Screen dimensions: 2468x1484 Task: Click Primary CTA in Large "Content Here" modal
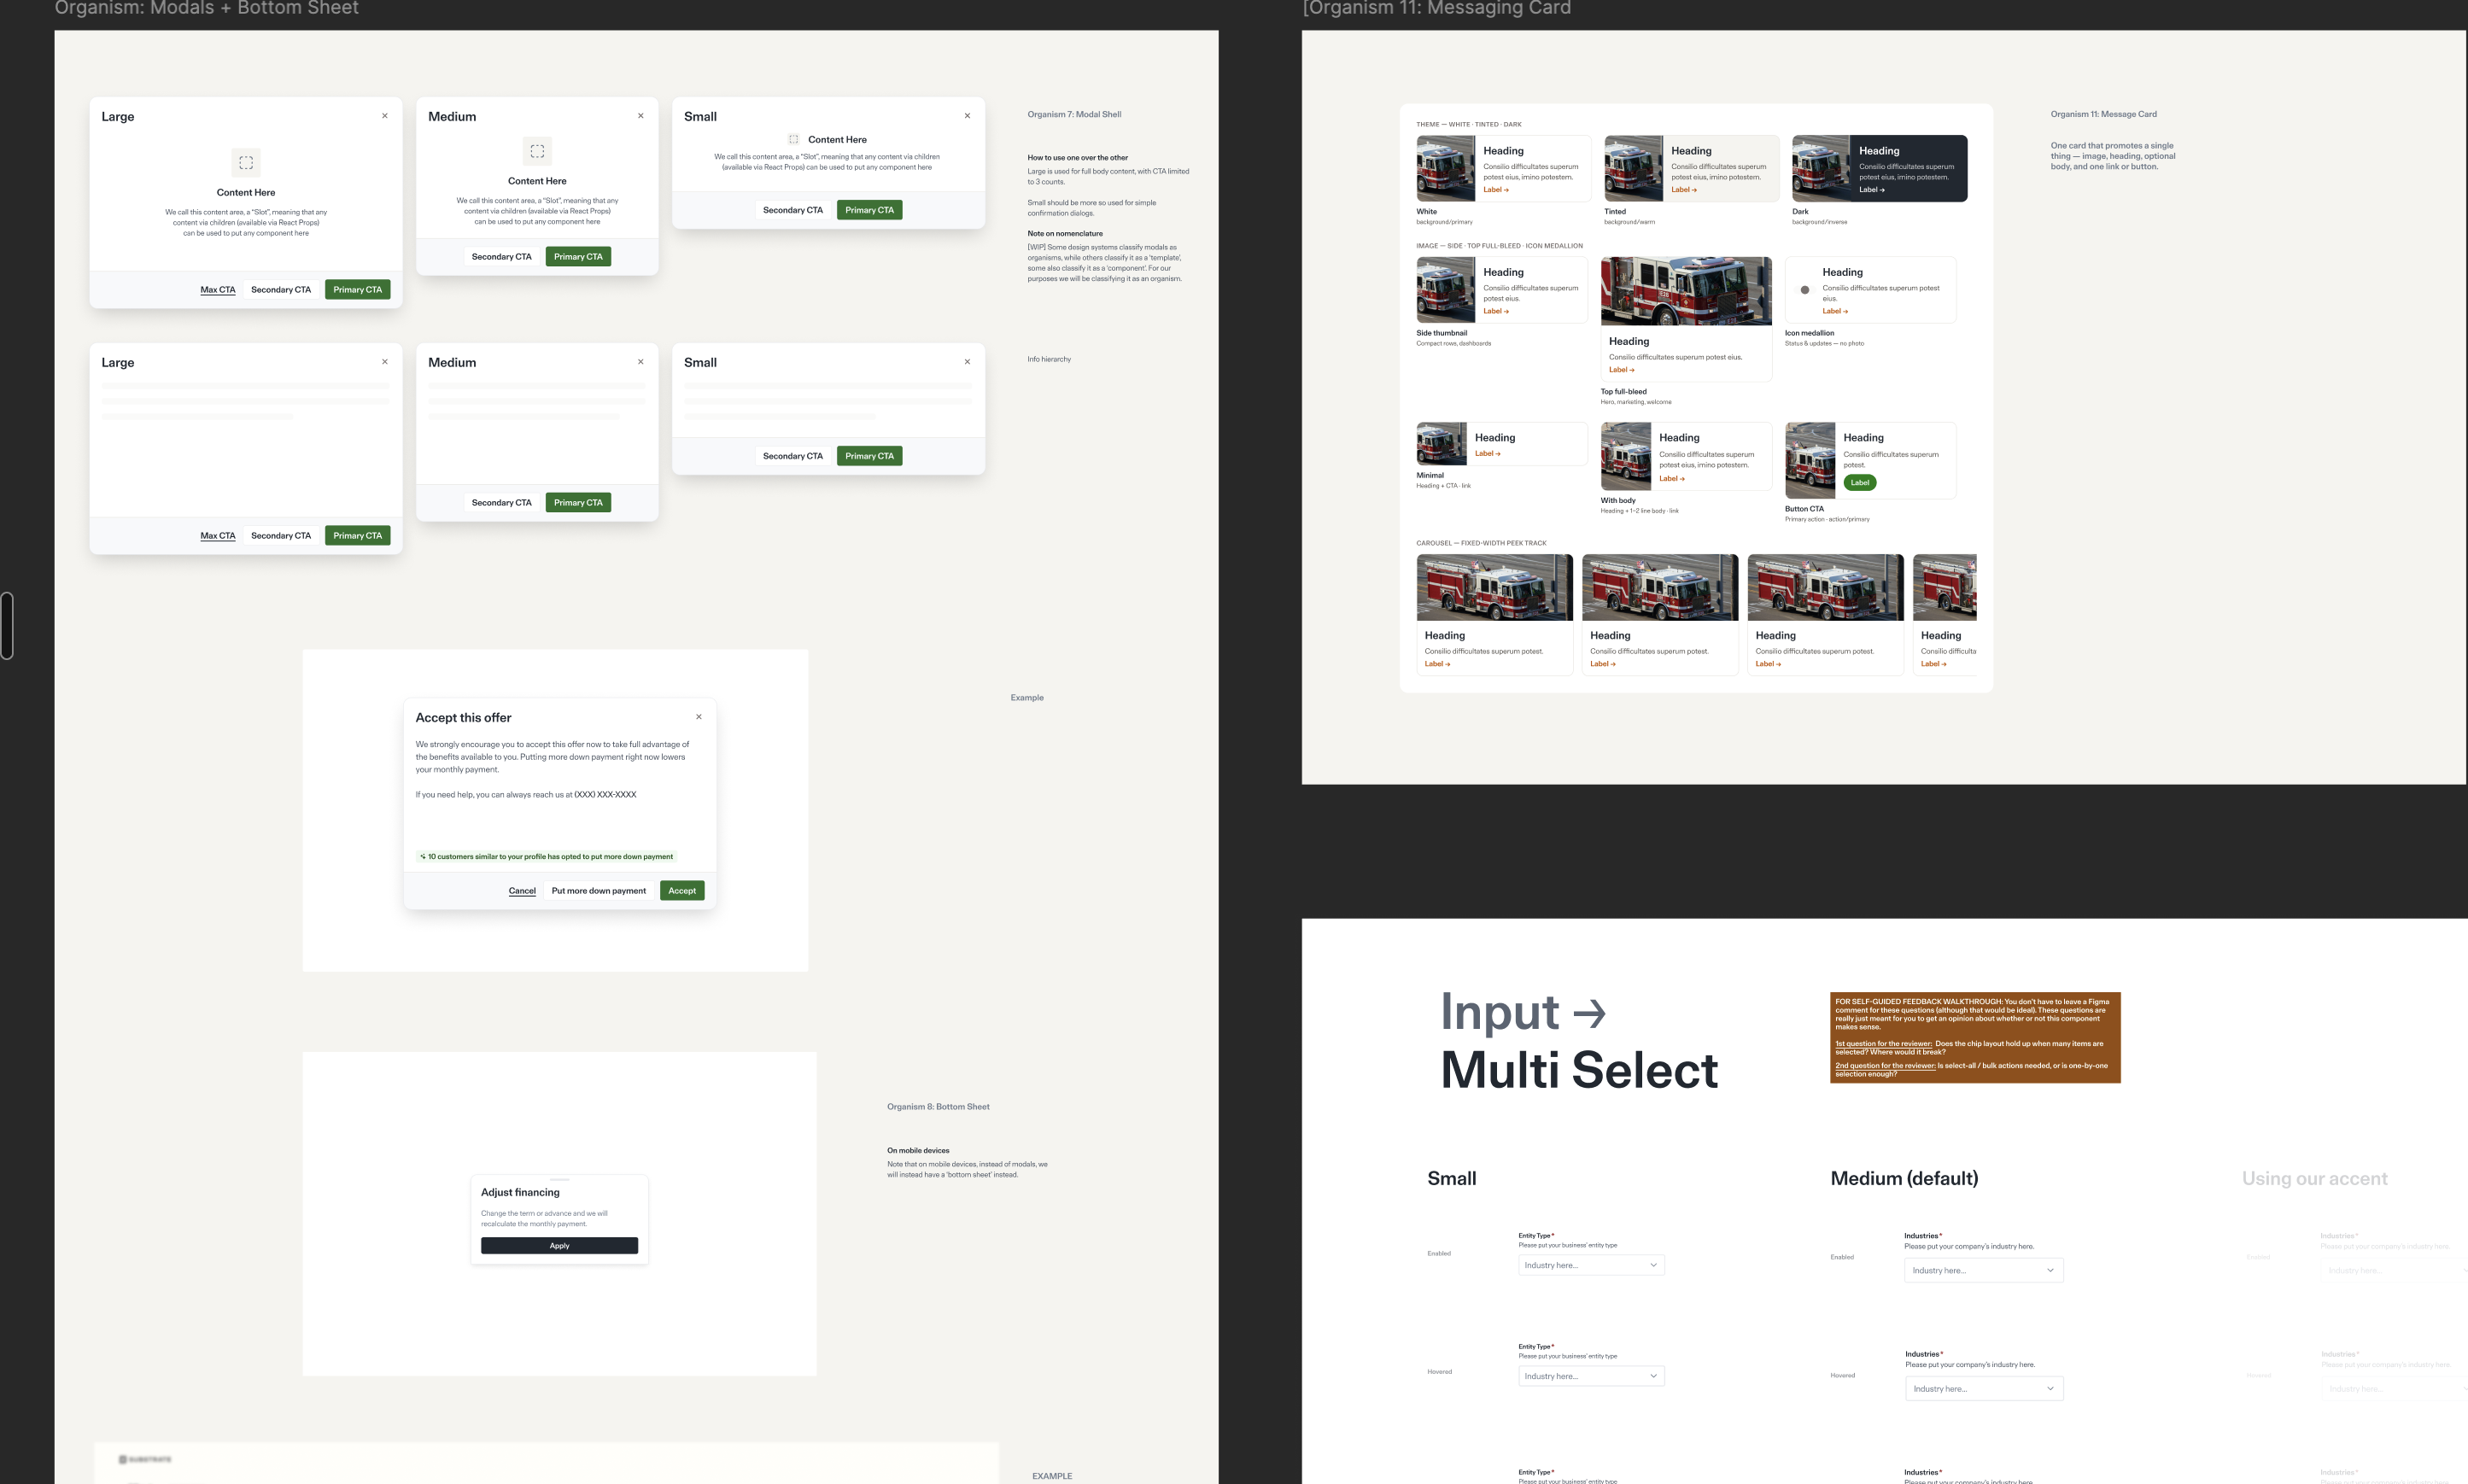[358, 290]
